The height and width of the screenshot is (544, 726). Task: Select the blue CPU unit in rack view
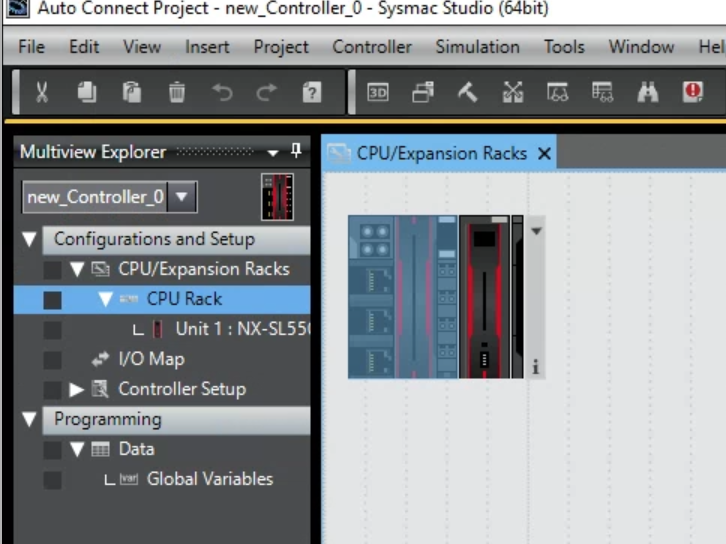pyautogui.click(x=402, y=297)
